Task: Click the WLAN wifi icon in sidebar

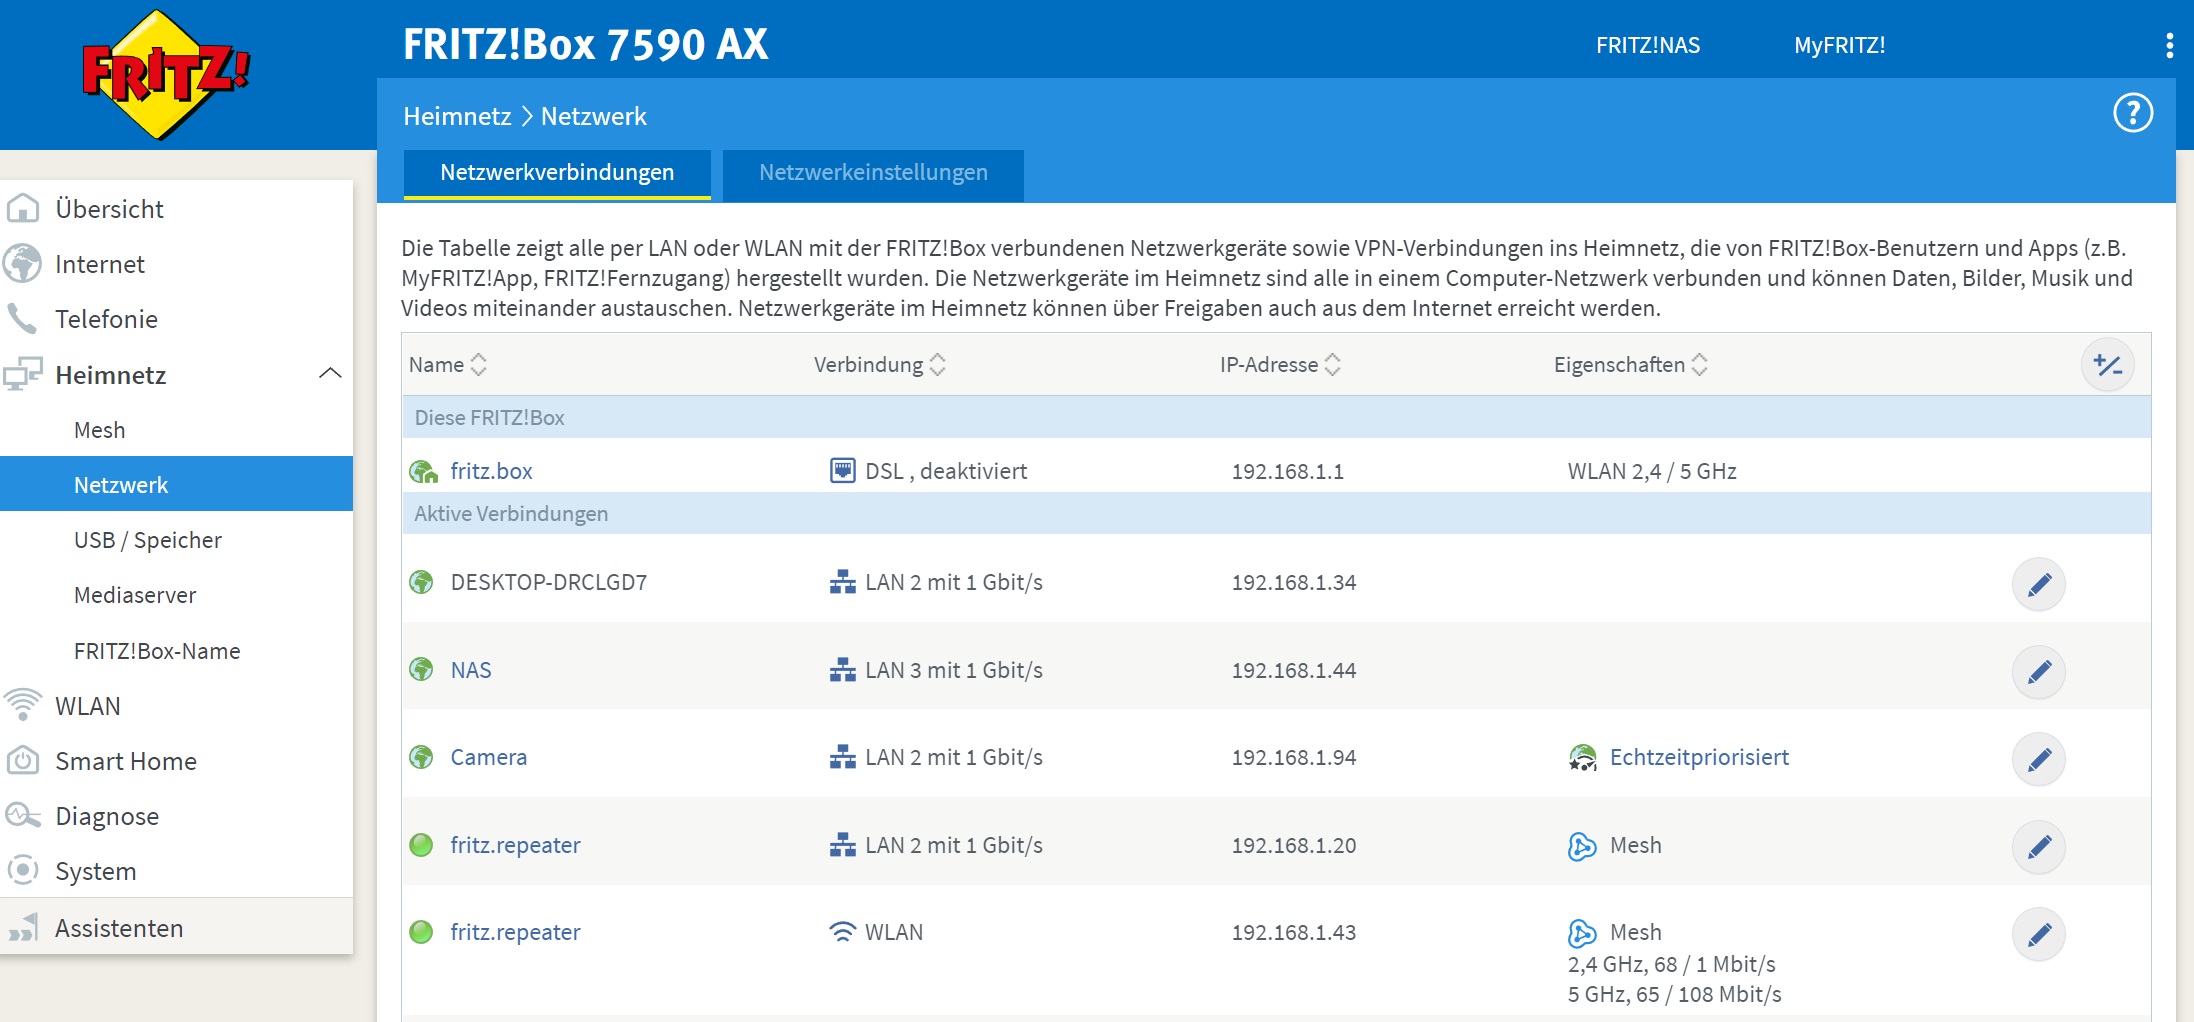Action: pos(23,705)
